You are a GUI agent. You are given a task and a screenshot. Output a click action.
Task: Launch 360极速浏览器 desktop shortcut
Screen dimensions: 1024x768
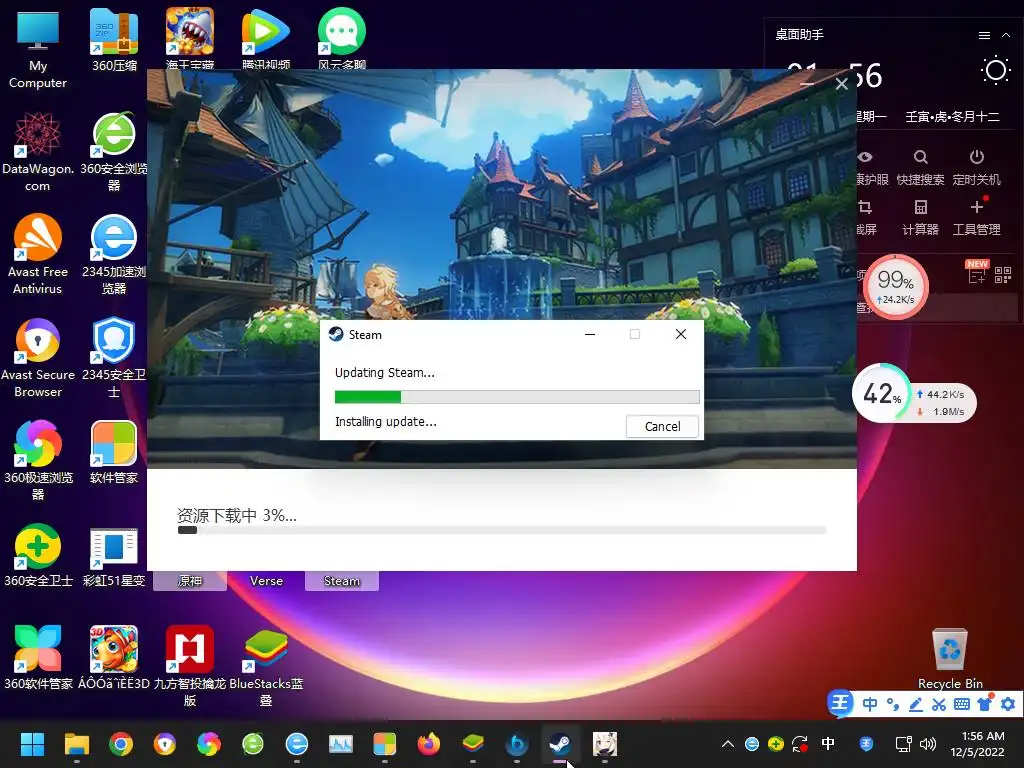(x=37, y=460)
